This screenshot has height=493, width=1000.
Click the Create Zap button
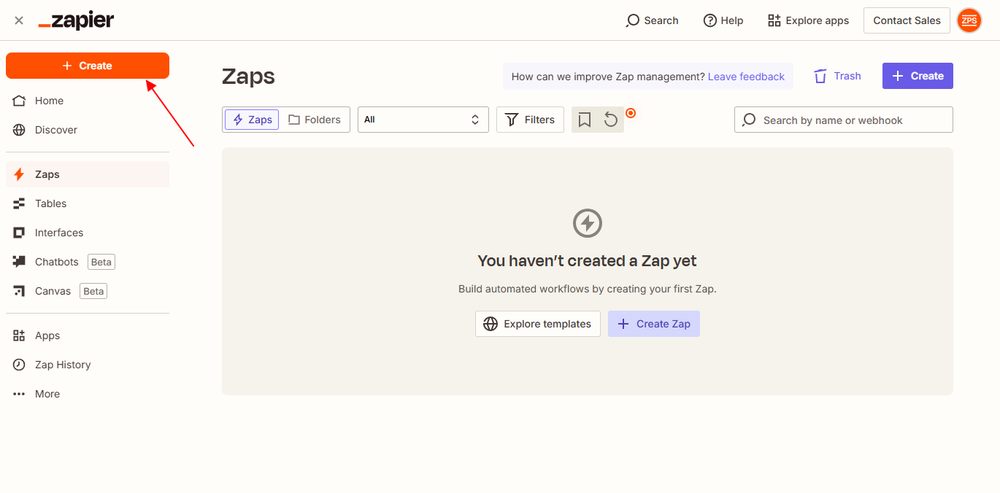[654, 324]
